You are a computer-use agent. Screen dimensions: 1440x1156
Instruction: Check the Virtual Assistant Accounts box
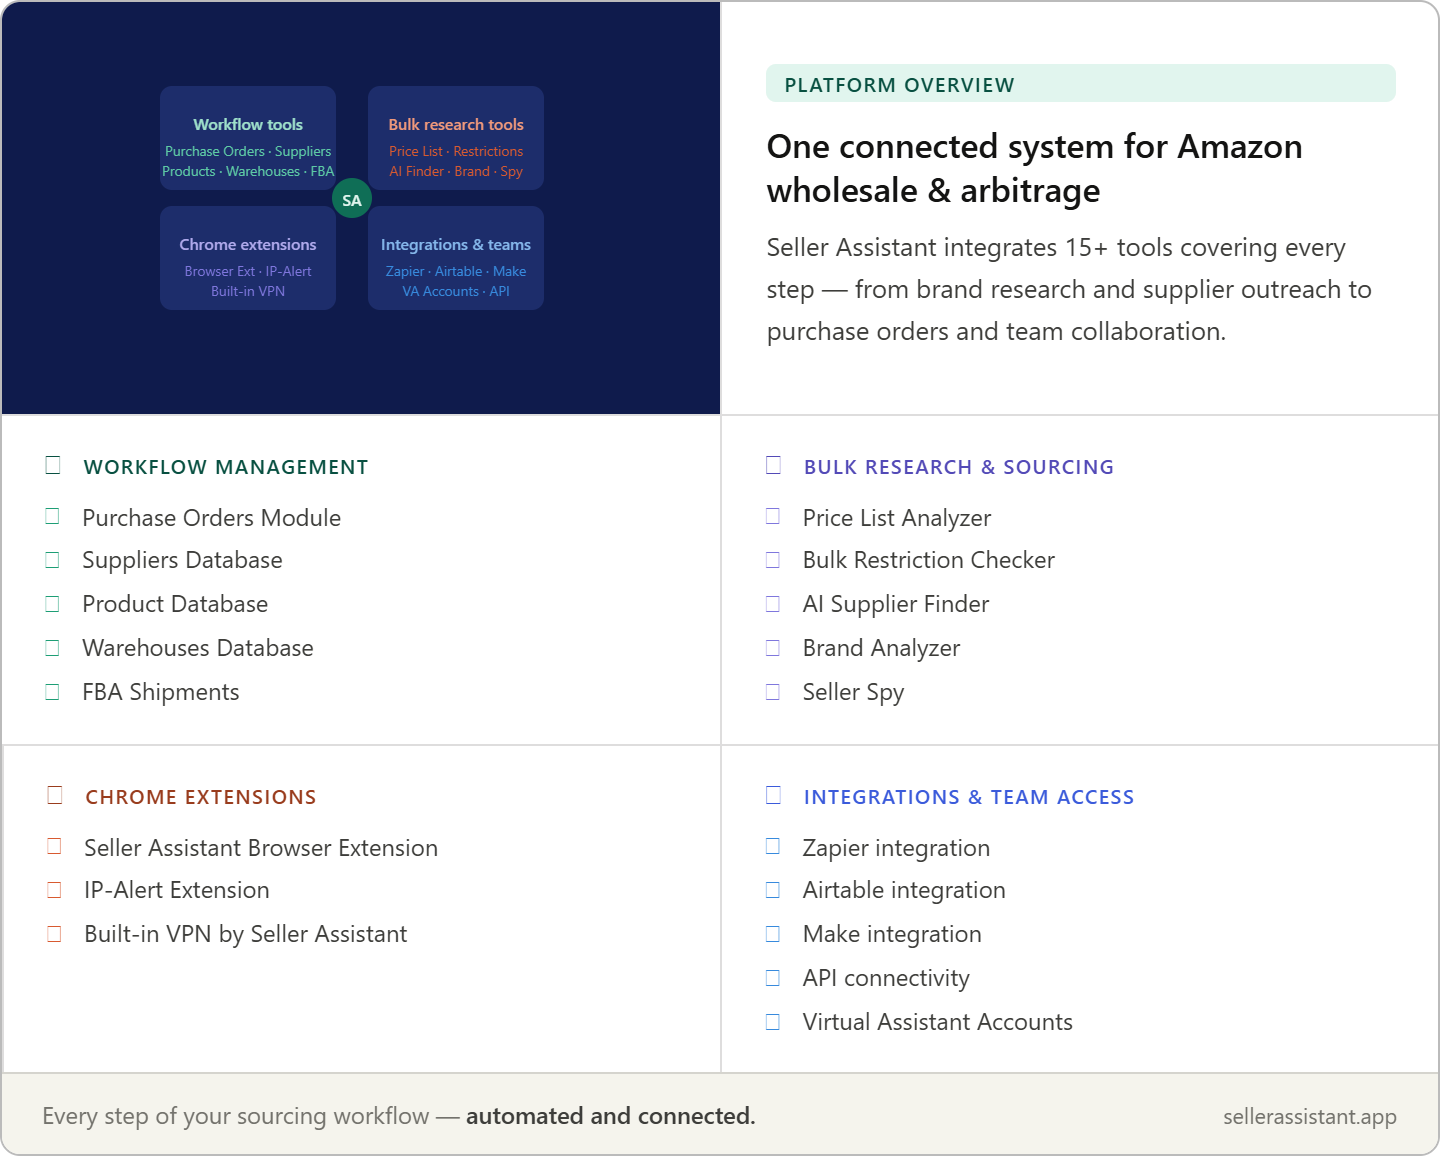[x=773, y=1022]
